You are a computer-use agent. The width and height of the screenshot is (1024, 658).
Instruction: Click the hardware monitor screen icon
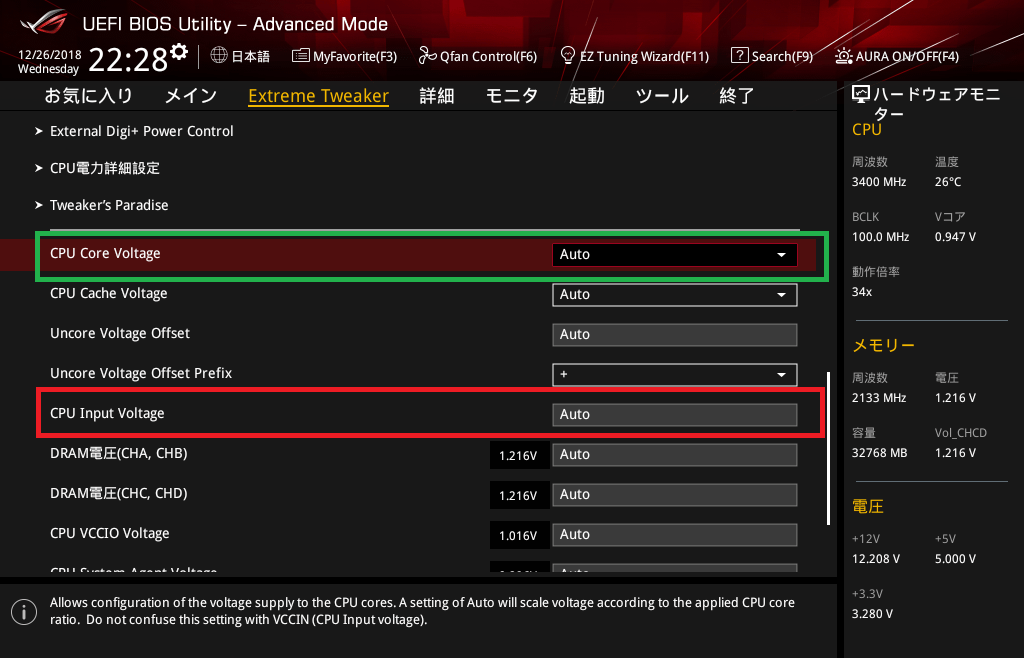pyautogui.click(x=861, y=95)
